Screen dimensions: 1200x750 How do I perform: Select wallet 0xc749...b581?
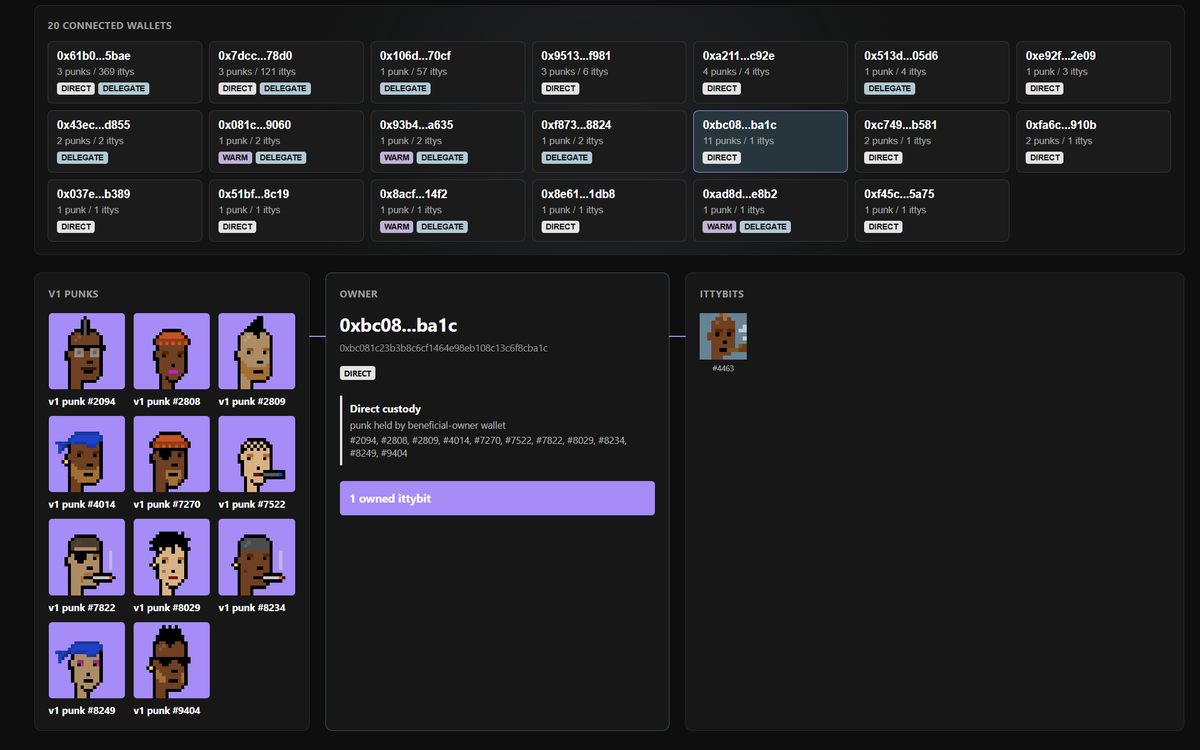click(x=932, y=141)
